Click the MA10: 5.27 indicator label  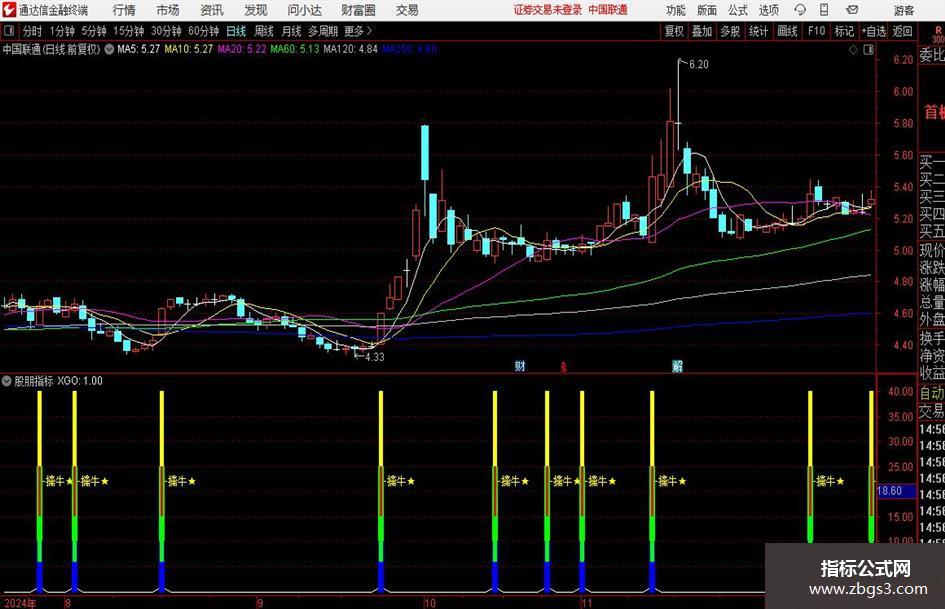click(x=189, y=49)
